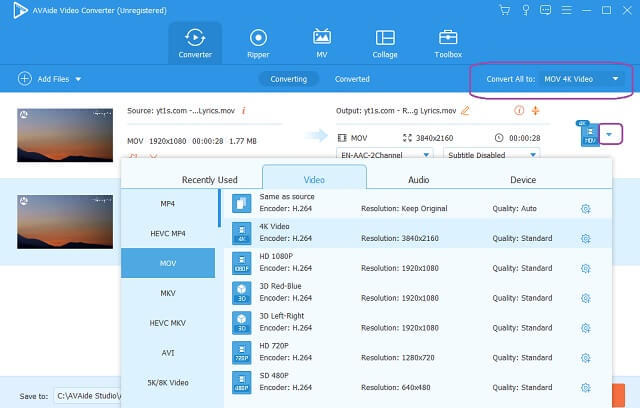Click the Same as source preset icon
Viewport: 640px width, 408px height.
coord(242,203)
